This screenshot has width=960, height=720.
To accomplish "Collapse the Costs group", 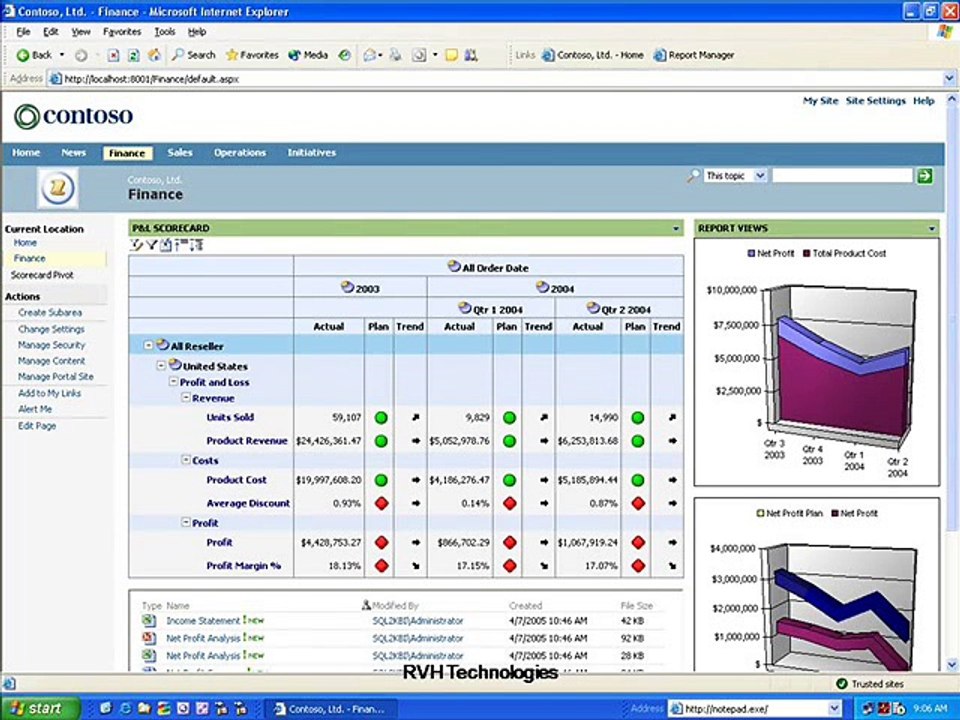I will tap(186, 460).
